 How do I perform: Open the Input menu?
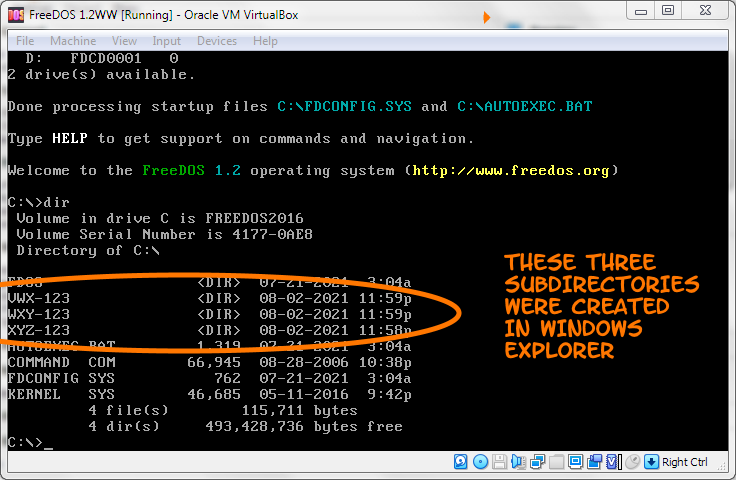pos(167,41)
